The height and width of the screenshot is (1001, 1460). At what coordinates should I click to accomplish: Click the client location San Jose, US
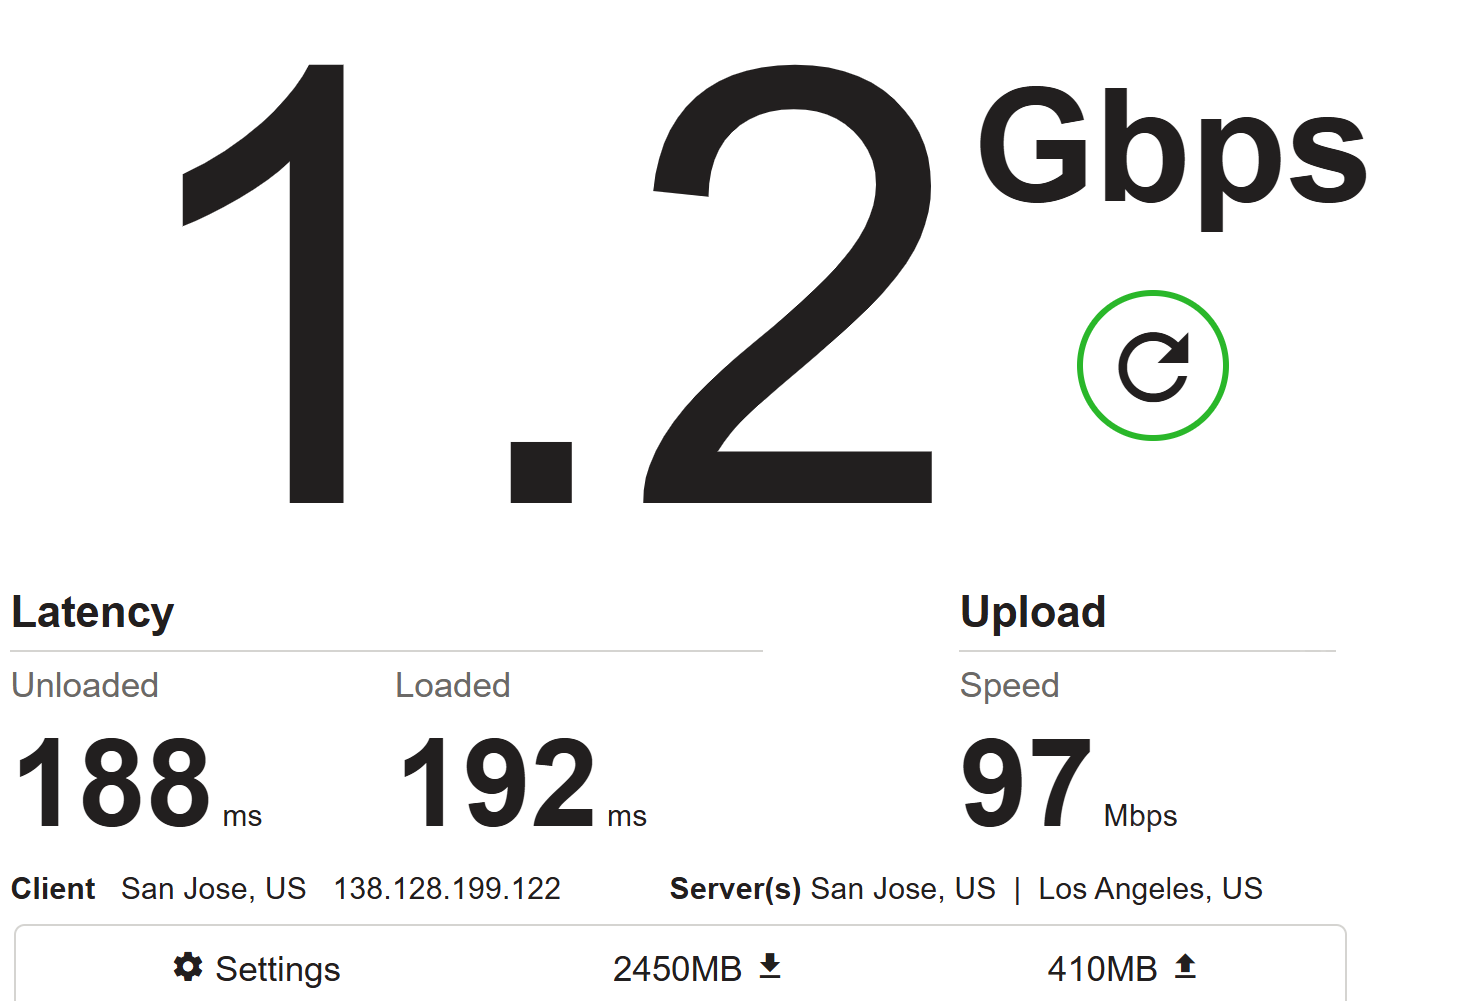[213, 888]
